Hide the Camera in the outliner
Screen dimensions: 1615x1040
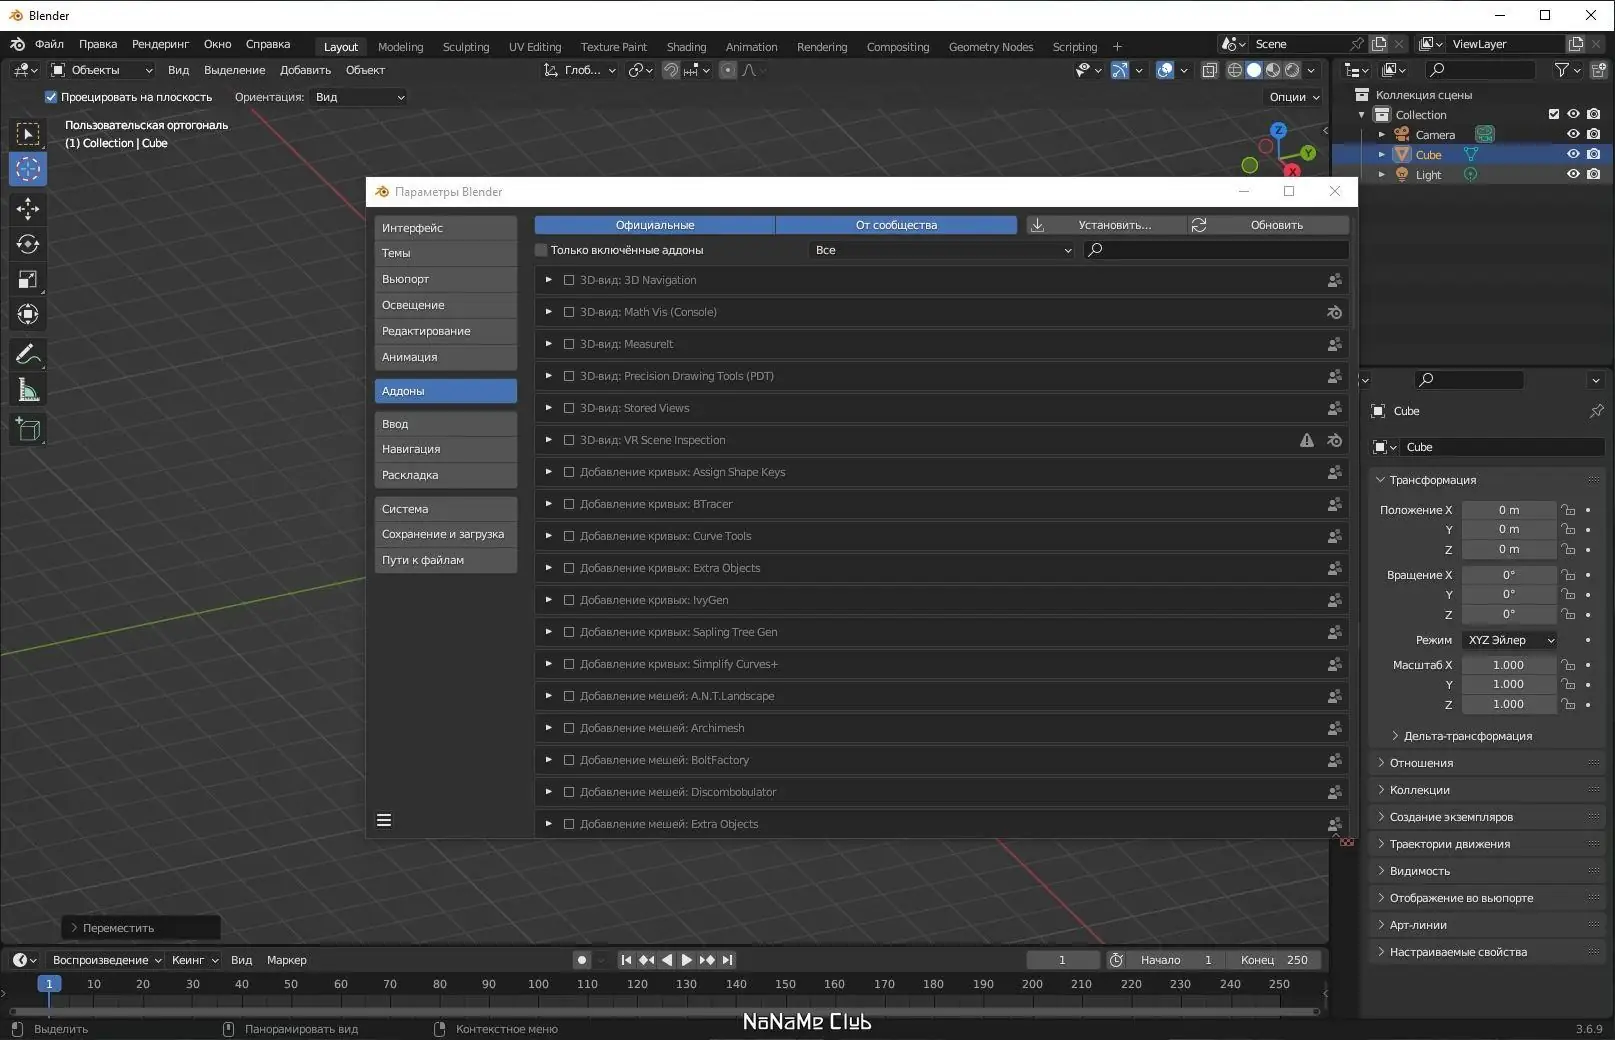point(1573,134)
